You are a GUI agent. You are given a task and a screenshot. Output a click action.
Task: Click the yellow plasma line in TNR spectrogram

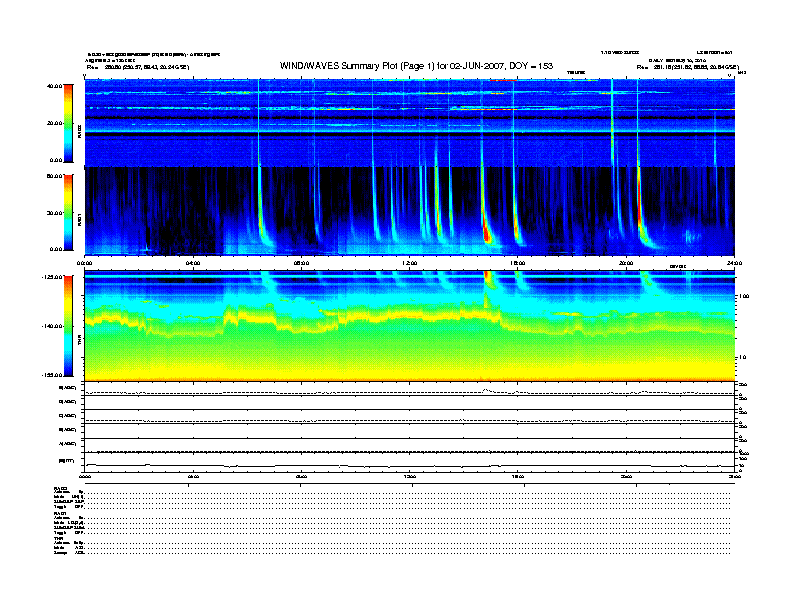pyautogui.click(x=409, y=317)
